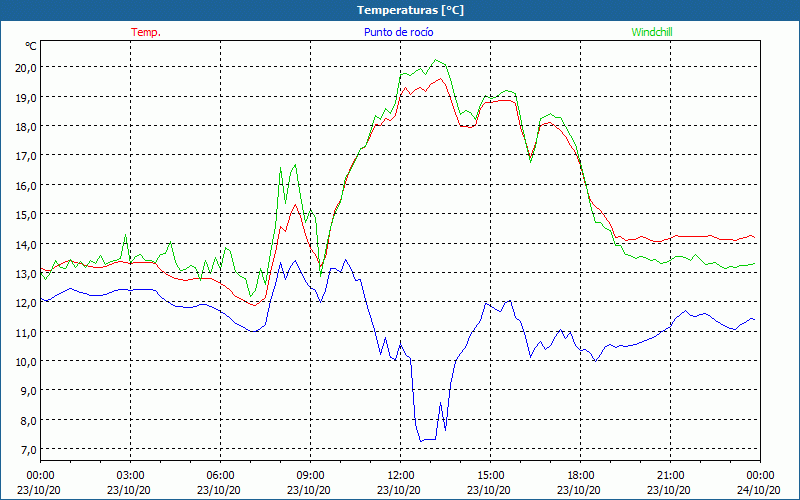Click the "7,0" y-axis value
Screen dimensions: 800x500
(x=28, y=449)
